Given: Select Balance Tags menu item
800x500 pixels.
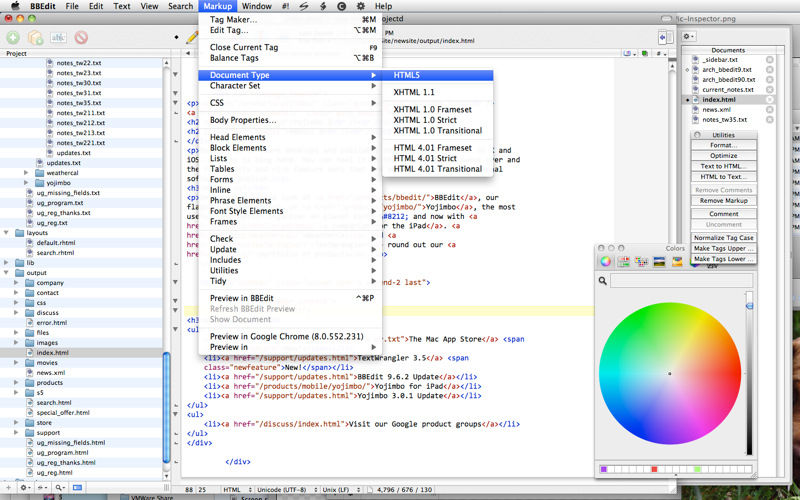Looking at the screenshot, I should click(x=290, y=58).
